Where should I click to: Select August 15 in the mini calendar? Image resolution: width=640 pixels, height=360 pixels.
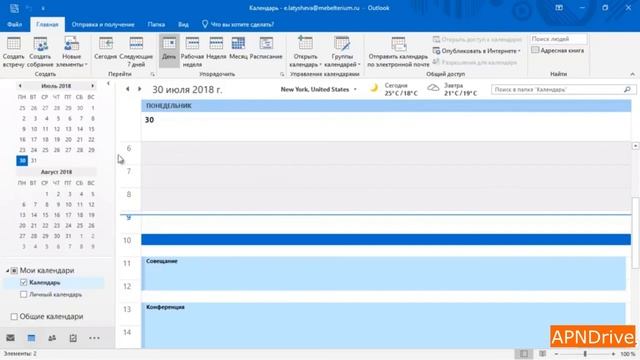[45, 215]
